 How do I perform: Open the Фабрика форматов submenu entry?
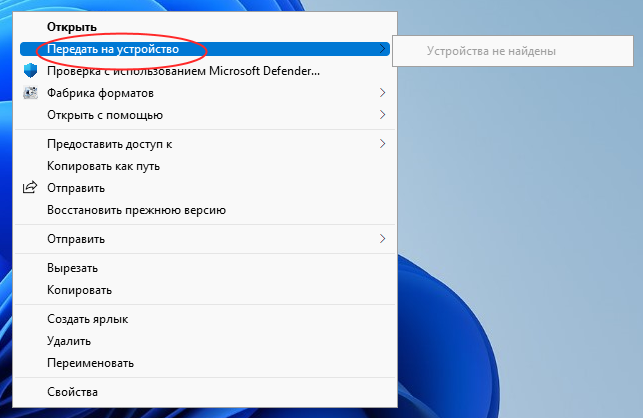point(205,93)
